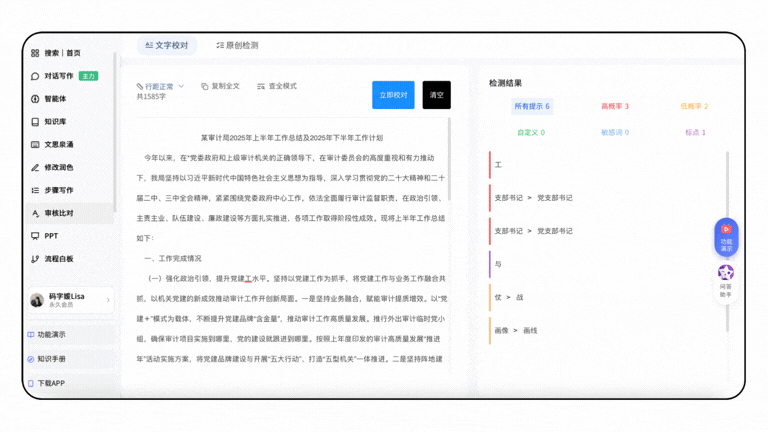Filter results by 高概率 3

pyautogui.click(x=614, y=106)
